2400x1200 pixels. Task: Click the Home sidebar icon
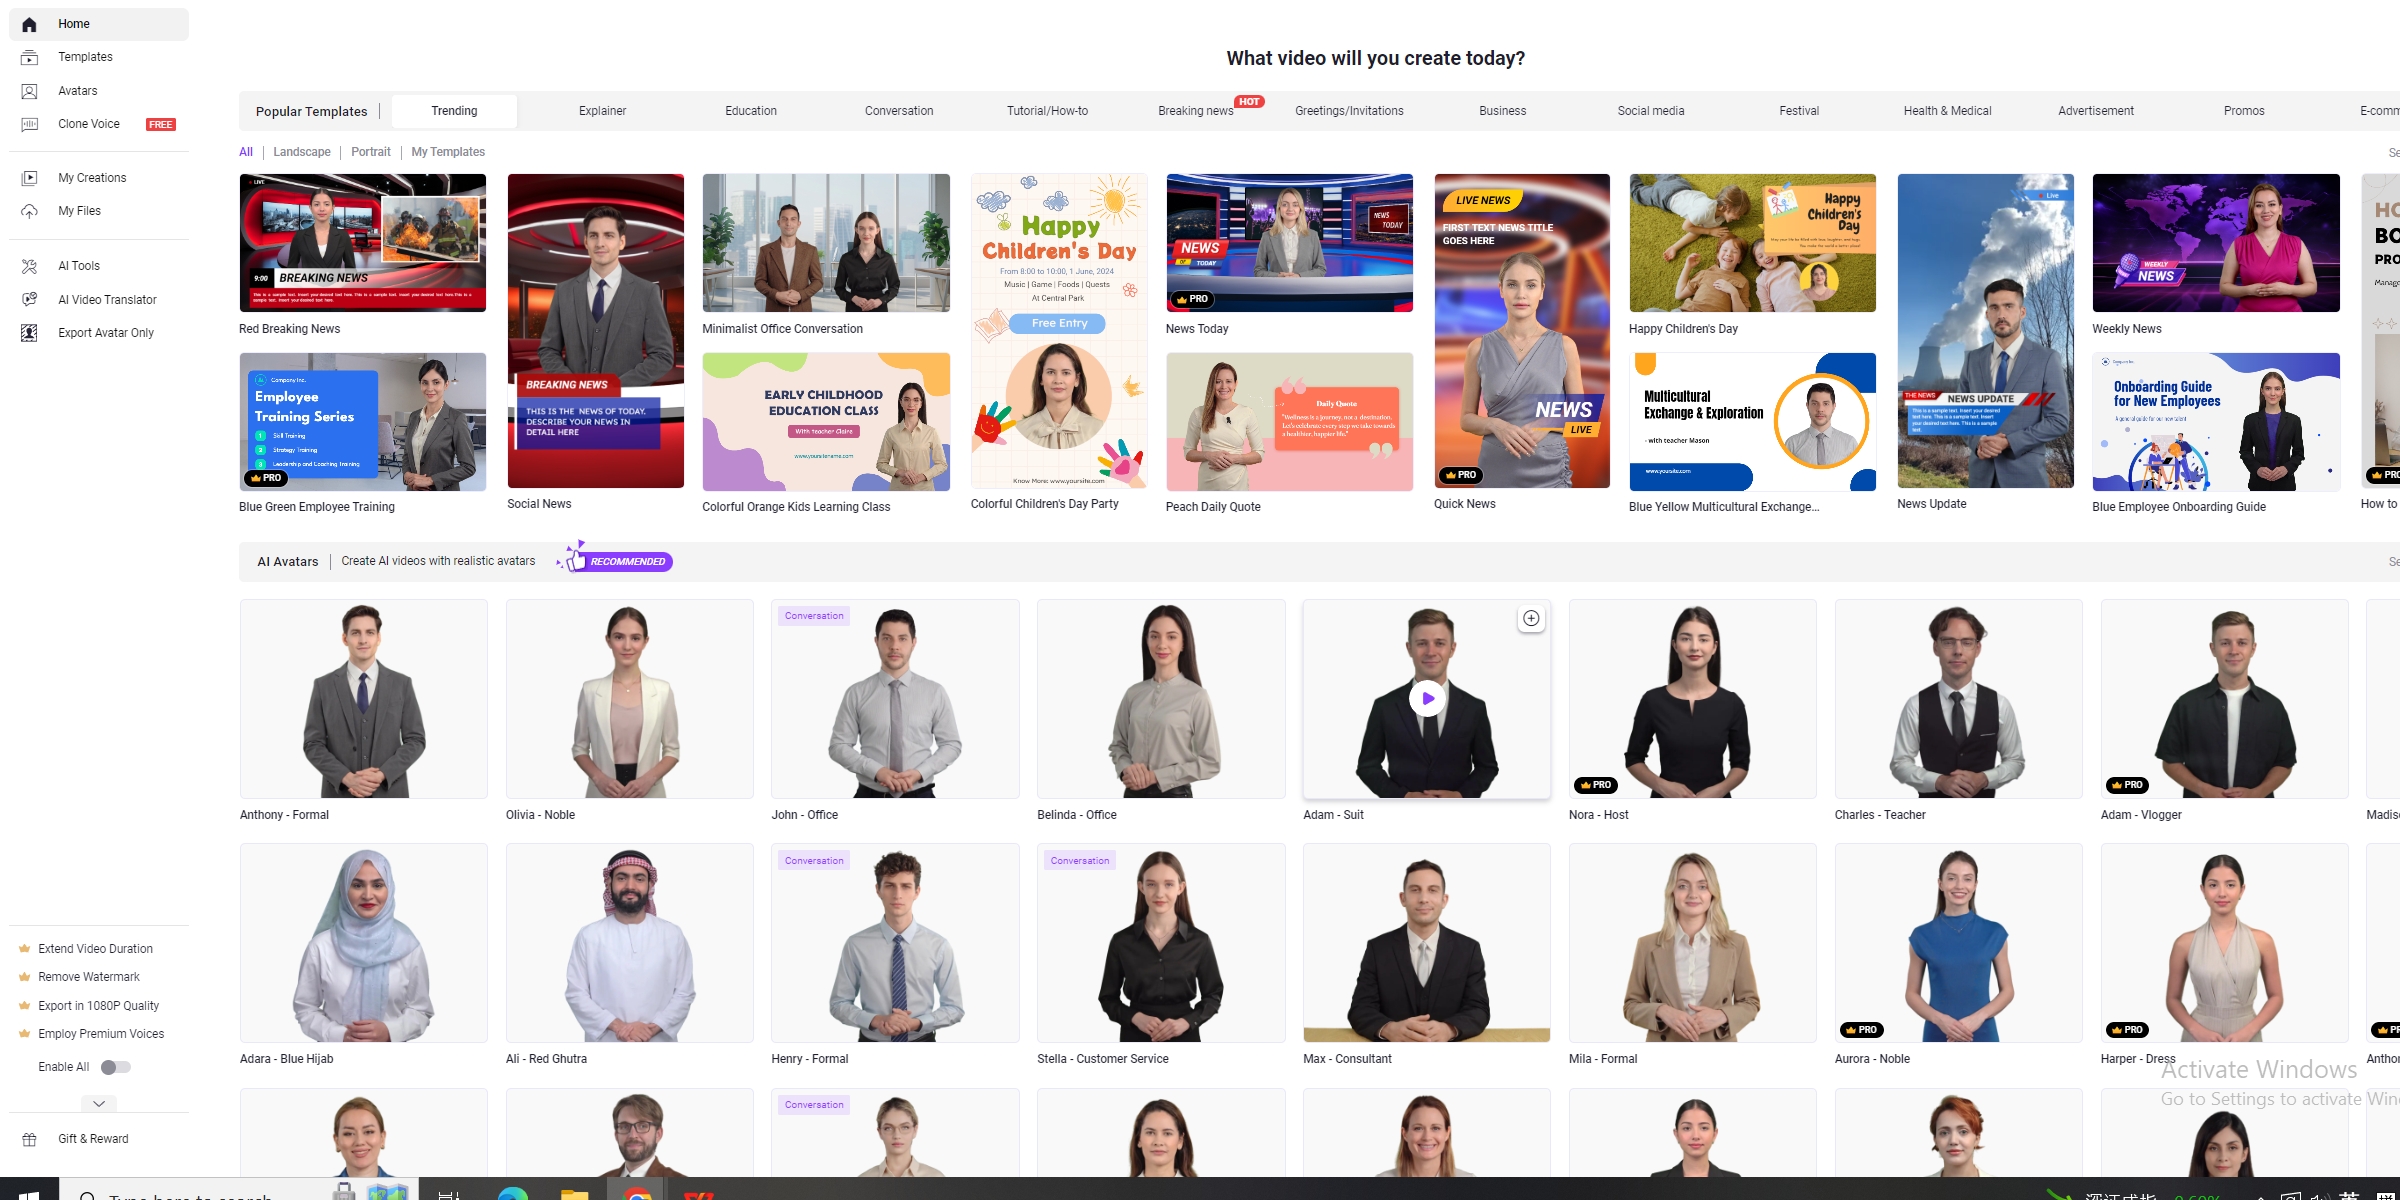point(29,23)
